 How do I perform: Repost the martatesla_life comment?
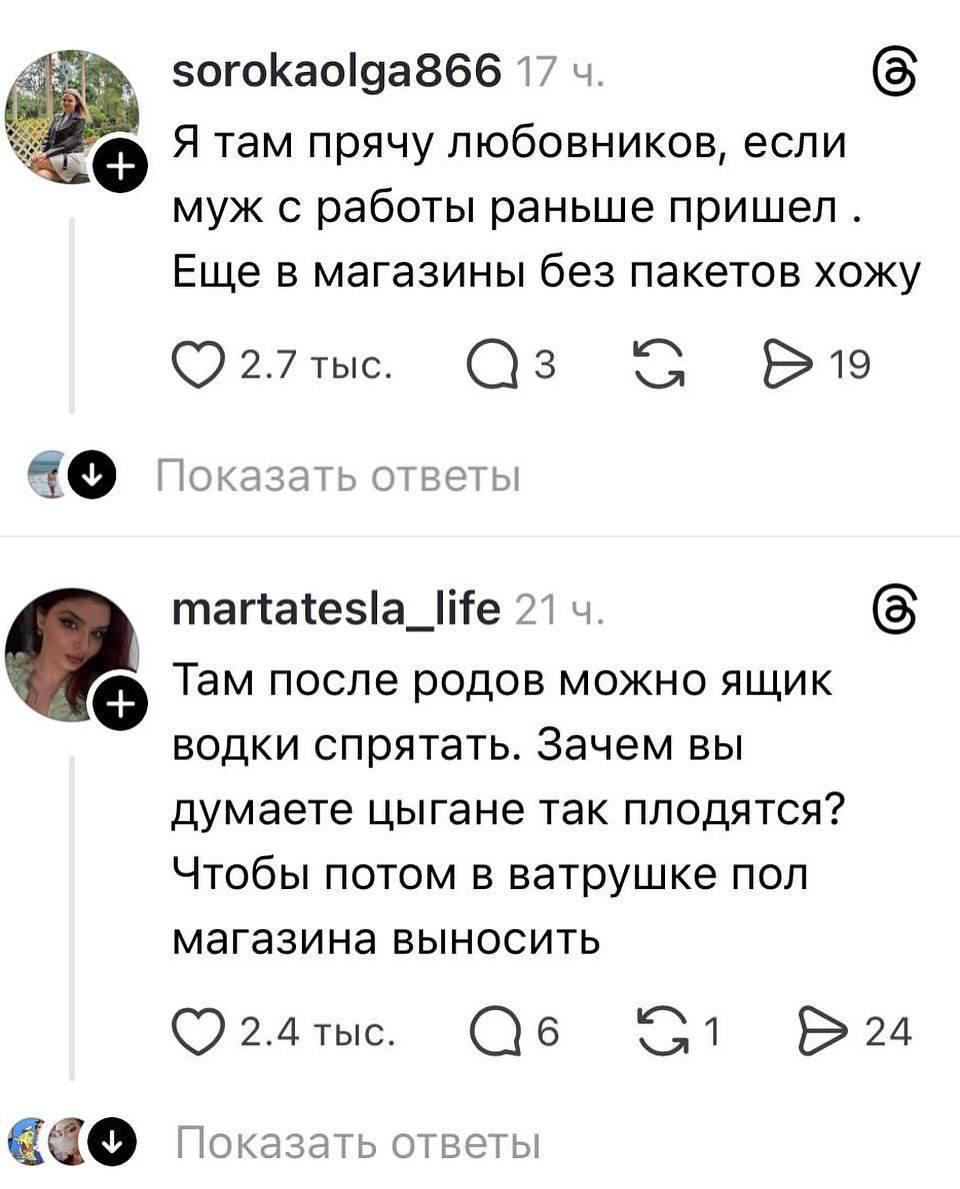click(656, 1031)
